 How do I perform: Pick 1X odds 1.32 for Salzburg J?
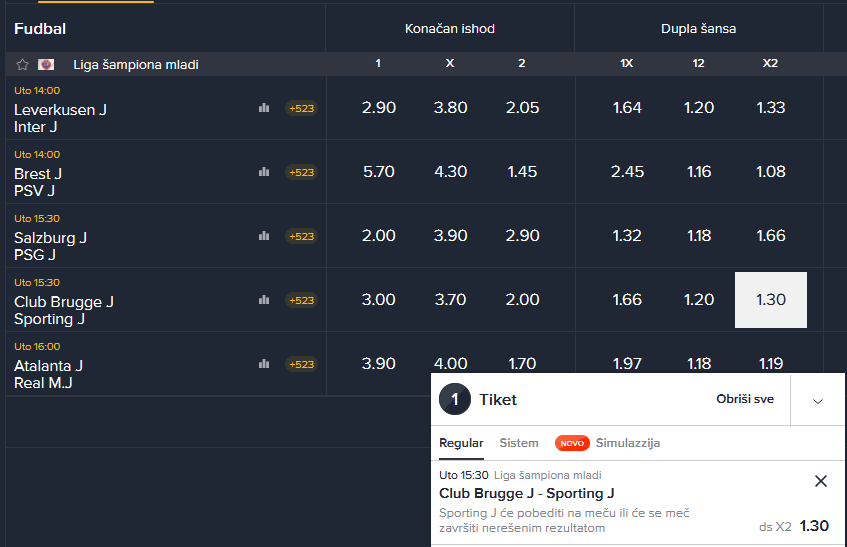pyautogui.click(x=626, y=236)
